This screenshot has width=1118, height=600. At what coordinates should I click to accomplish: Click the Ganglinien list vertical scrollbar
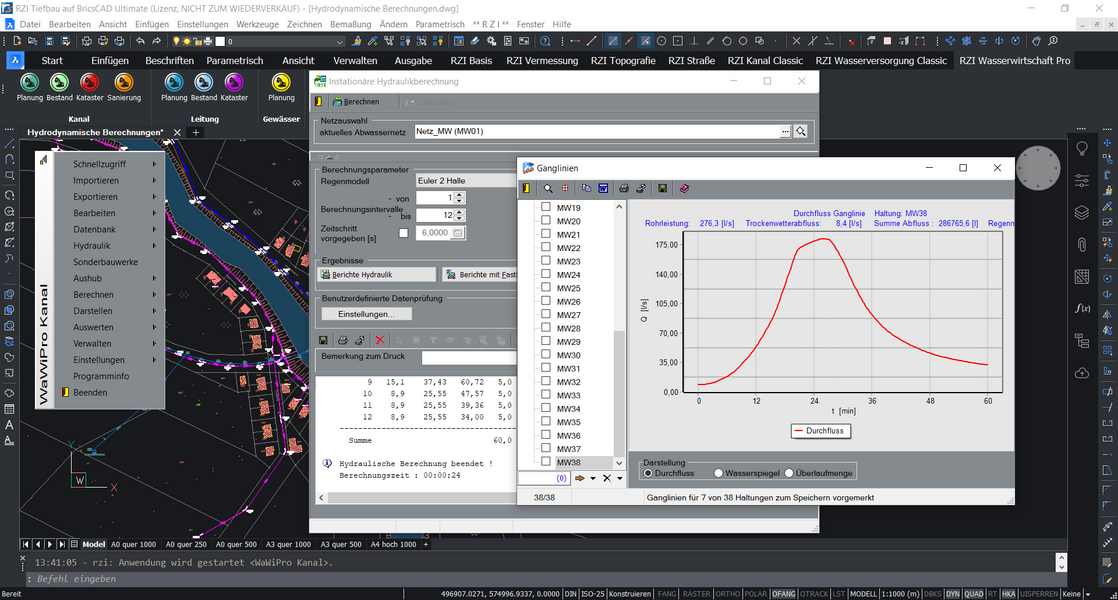click(619, 335)
